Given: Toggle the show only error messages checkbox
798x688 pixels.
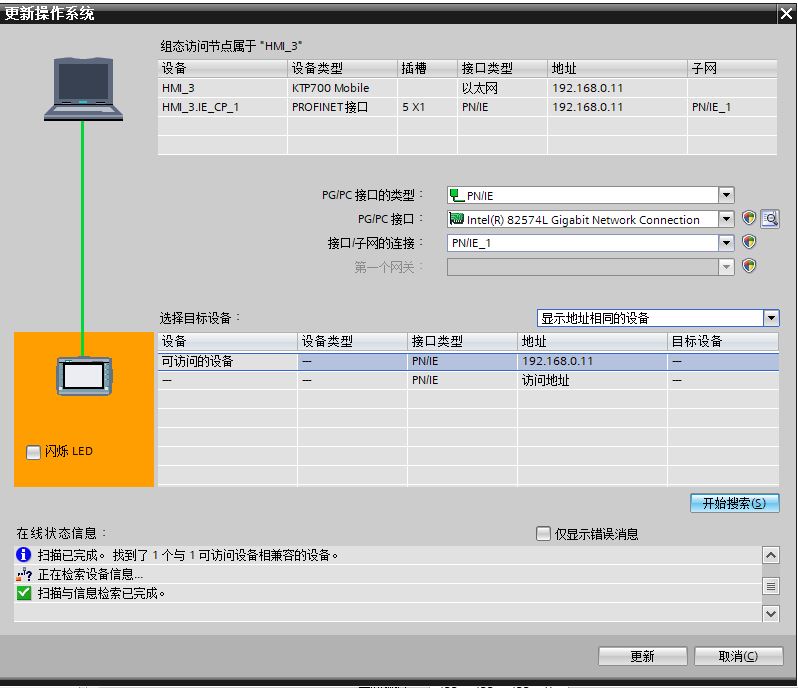Looking at the screenshot, I should tap(543, 533).
